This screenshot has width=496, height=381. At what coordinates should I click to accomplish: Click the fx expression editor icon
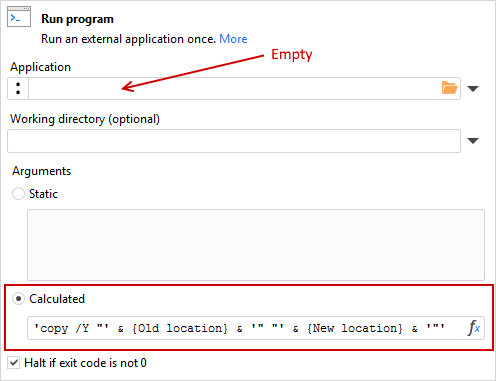coord(474,328)
